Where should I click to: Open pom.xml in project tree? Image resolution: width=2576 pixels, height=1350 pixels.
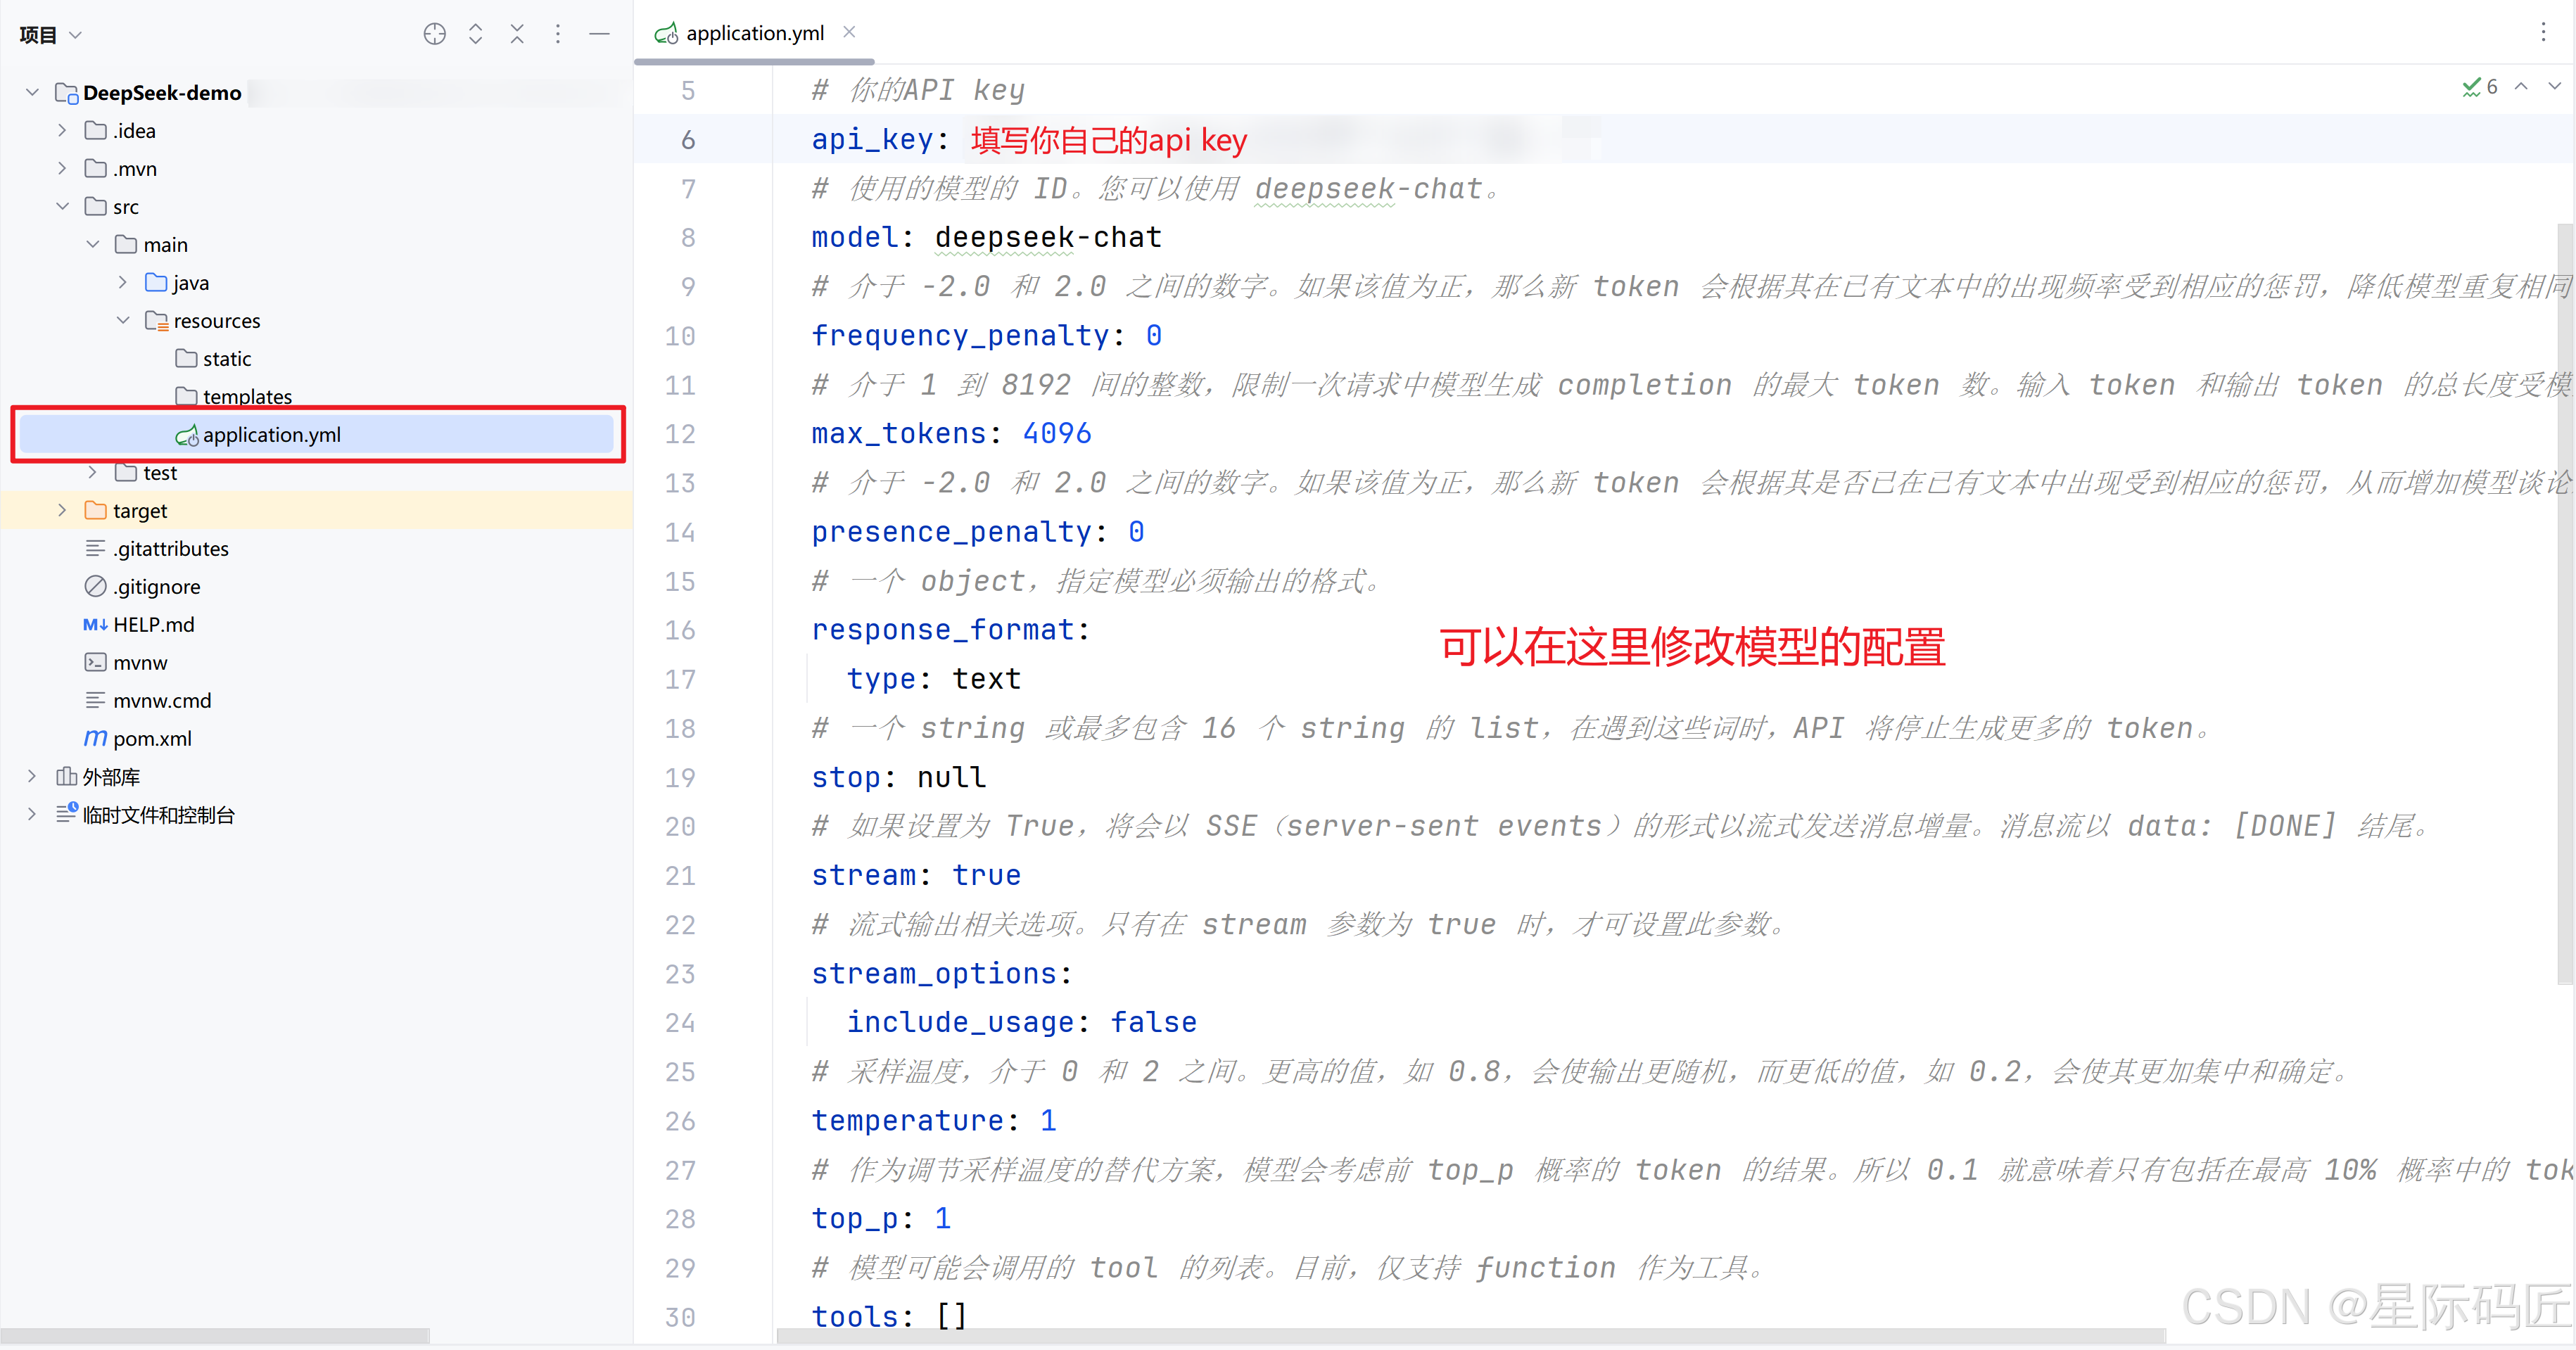tap(152, 739)
